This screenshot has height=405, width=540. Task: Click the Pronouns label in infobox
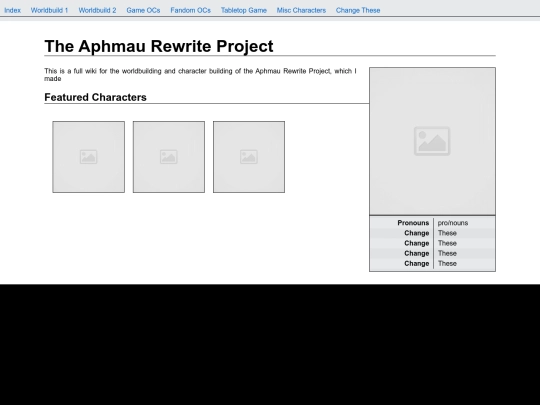[413, 223]
